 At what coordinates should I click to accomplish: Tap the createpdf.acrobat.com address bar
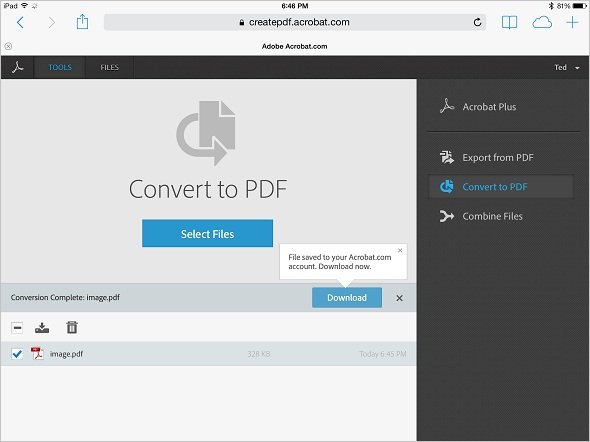(x=295, y=22)
